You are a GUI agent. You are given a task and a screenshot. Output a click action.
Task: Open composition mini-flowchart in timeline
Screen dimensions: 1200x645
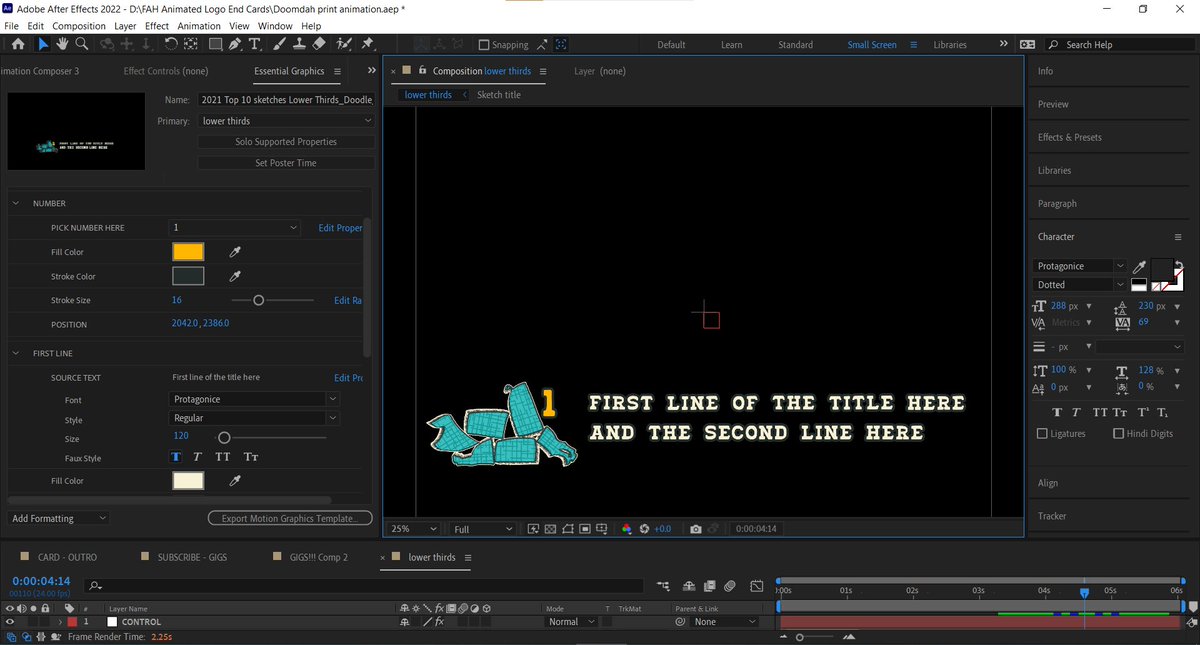[664, 585]
